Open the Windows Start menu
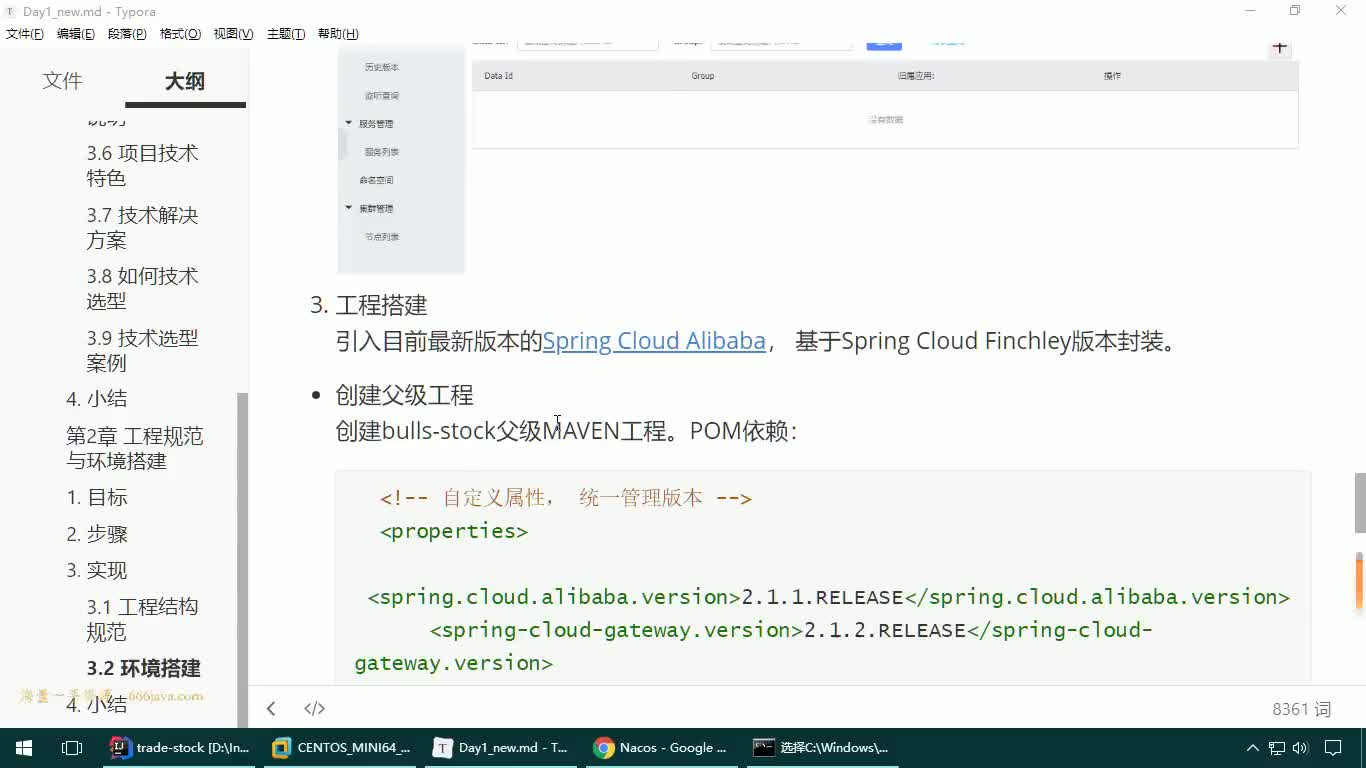The height and width of the screenshot is (768, 1366). point(24,748)
